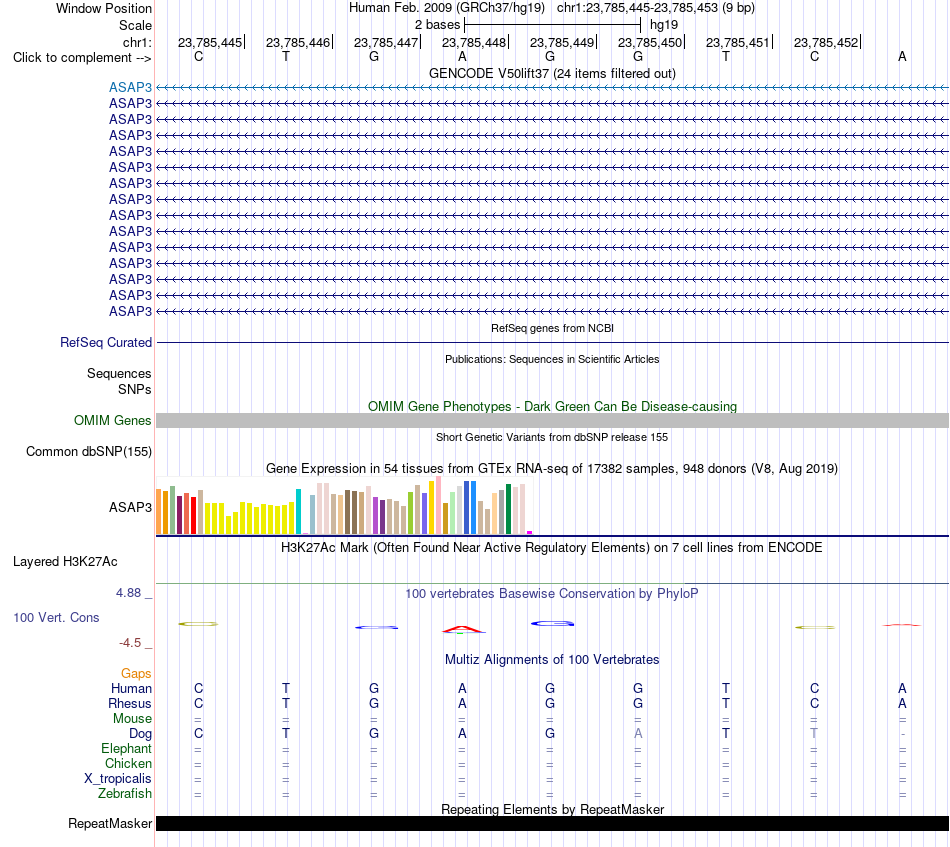Select the Mouse alignment row label
Image resolution: width=950 pixels, height=847 pixels.
tap(132, 719)
